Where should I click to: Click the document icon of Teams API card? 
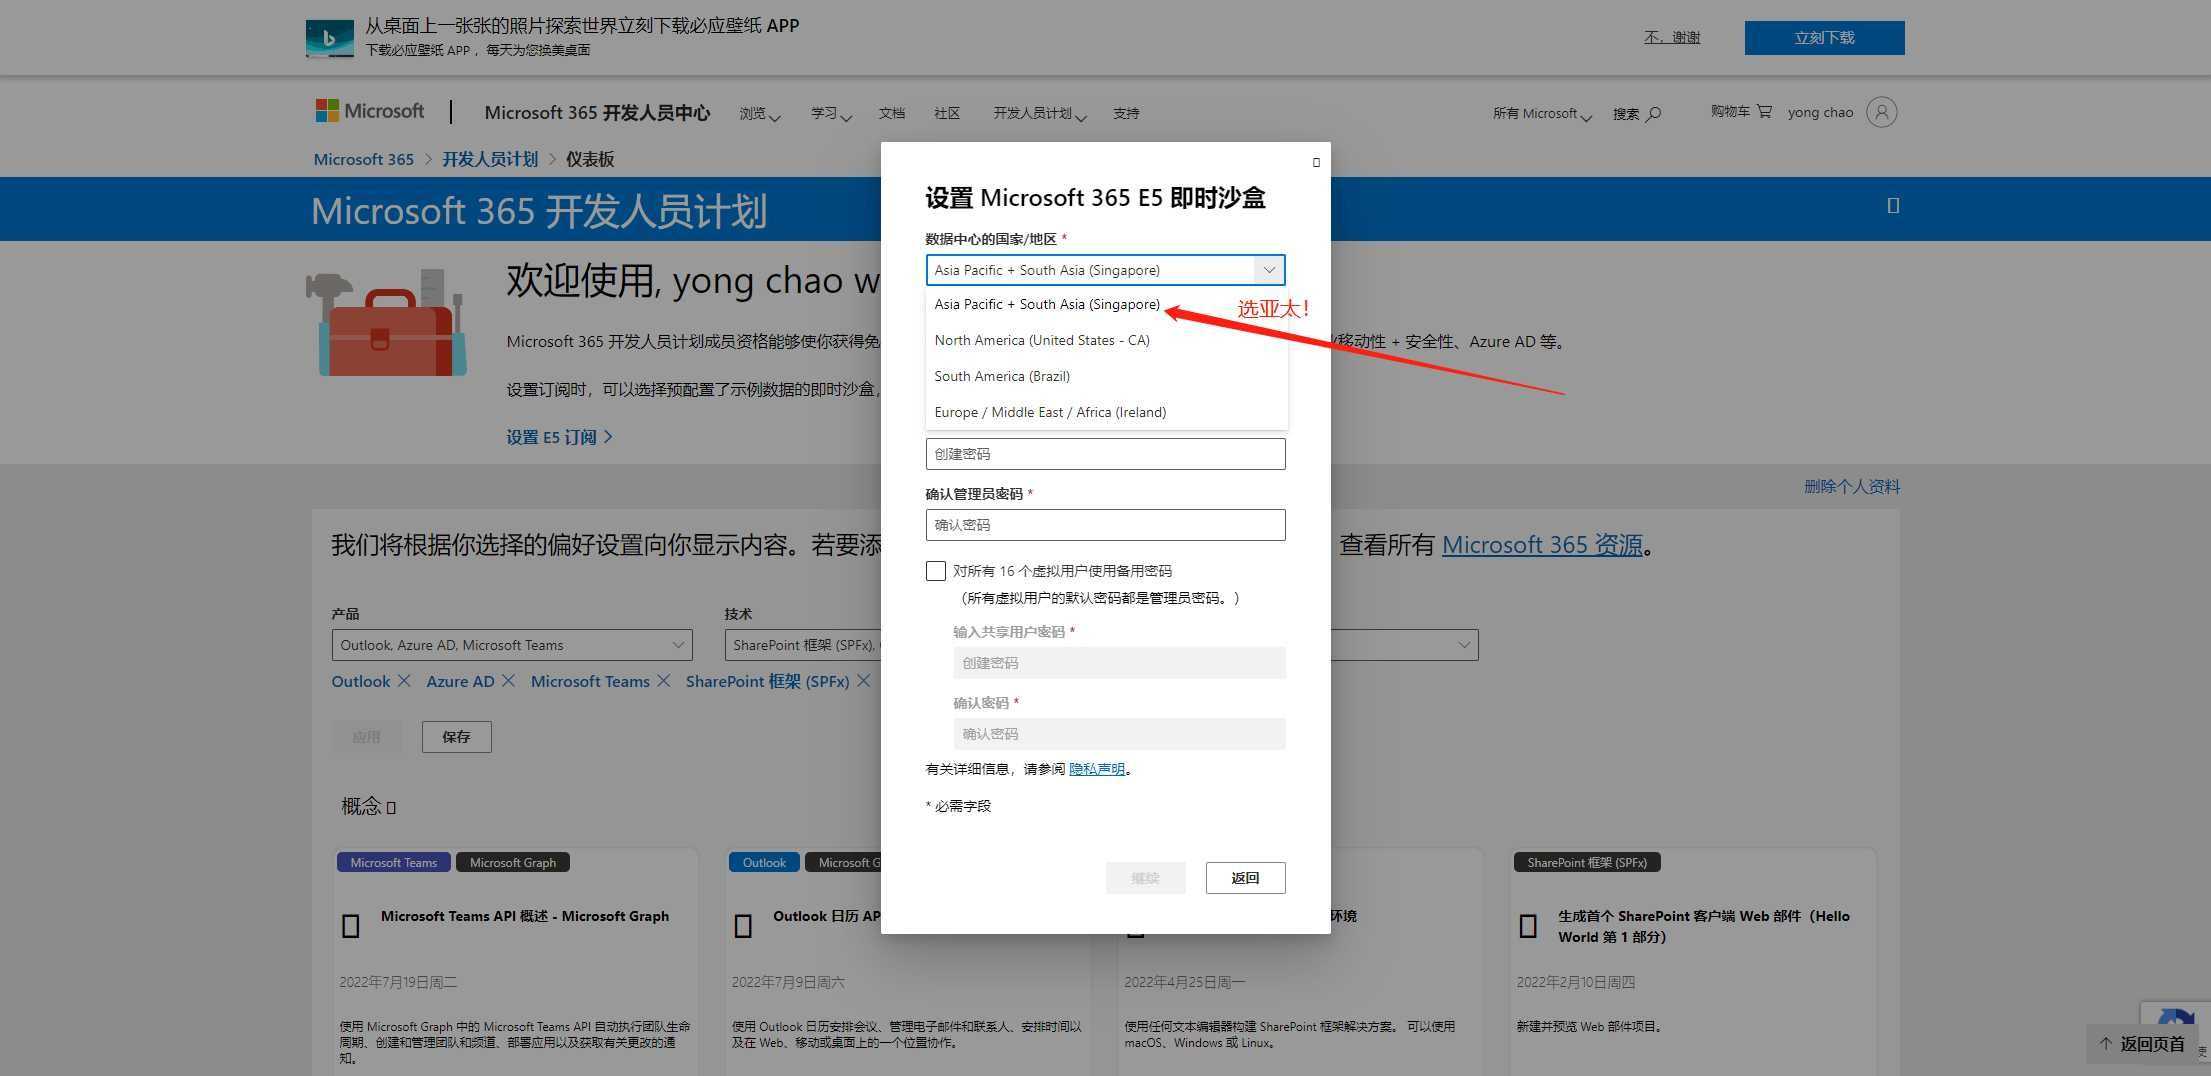coord(351,926)
